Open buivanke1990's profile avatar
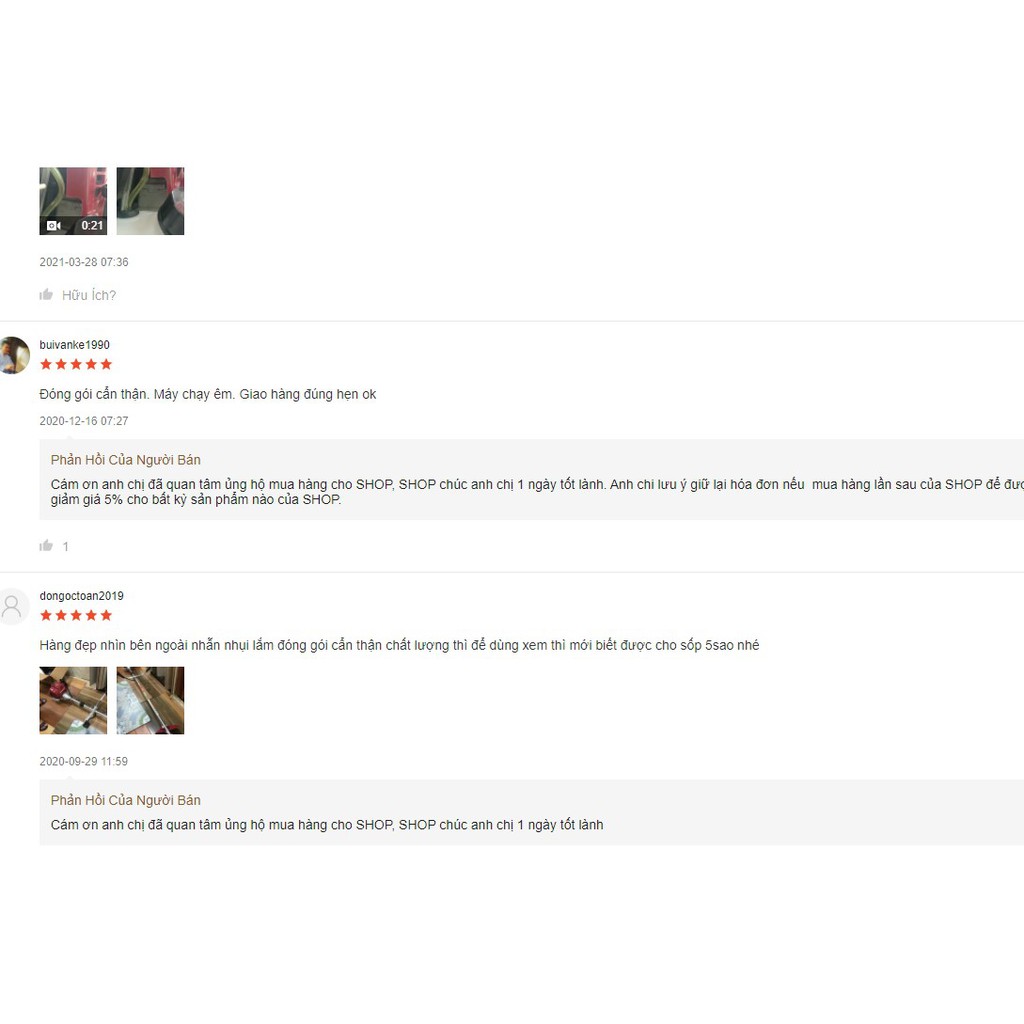This screenshot has width=1024, height=1024. coord(14,355)
